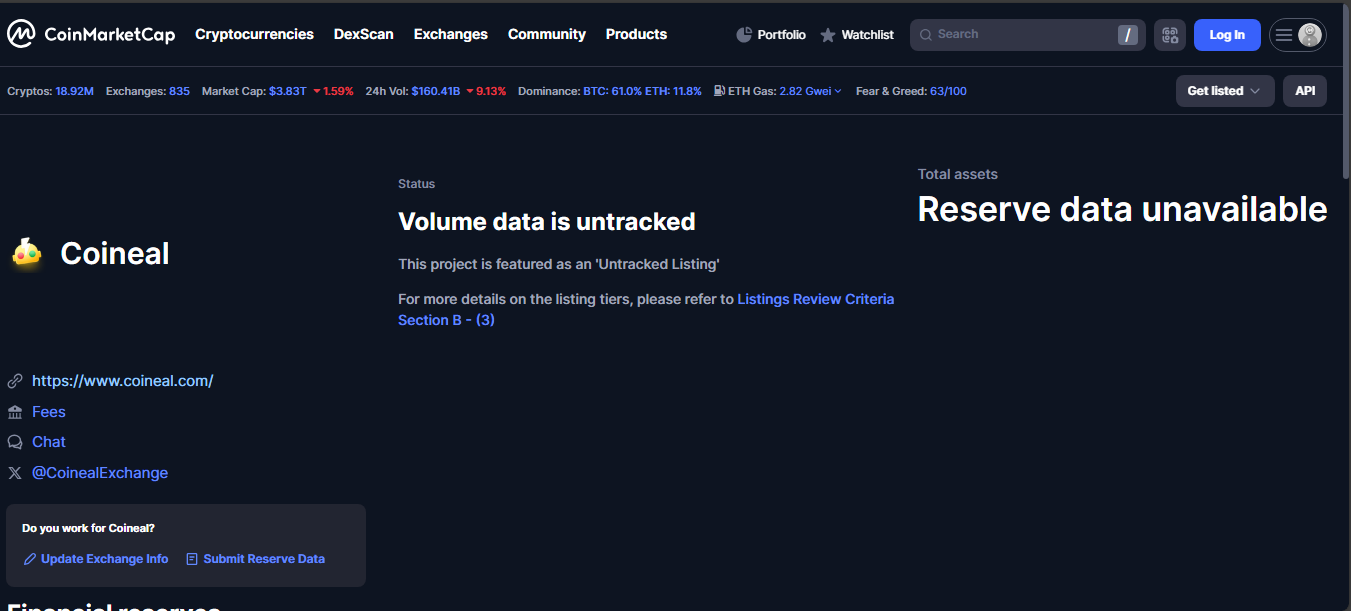Click the link icon beside coineal.com
Viewport: 1351px width, 611px height.
click(15, 381)
